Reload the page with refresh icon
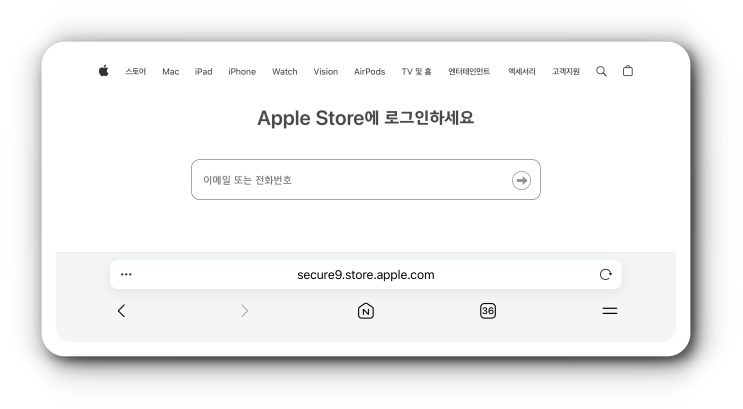Image resolution: width=743 pixels, height=409 pixels. click(x=605, y=274)
